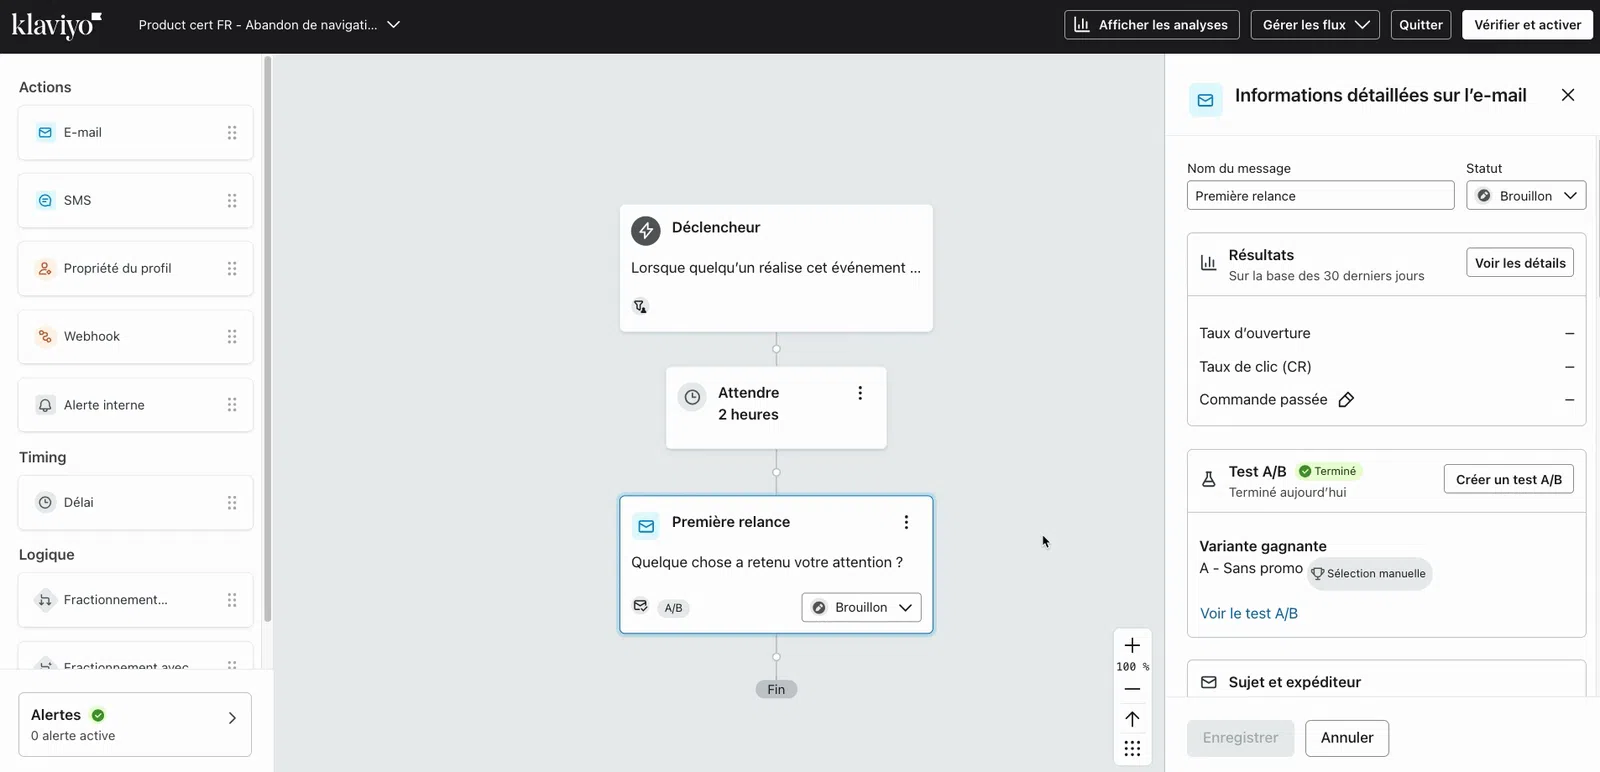1600x772 pixels.
Task: Click Créer un test A/B button
Action: click(1509, 479)
